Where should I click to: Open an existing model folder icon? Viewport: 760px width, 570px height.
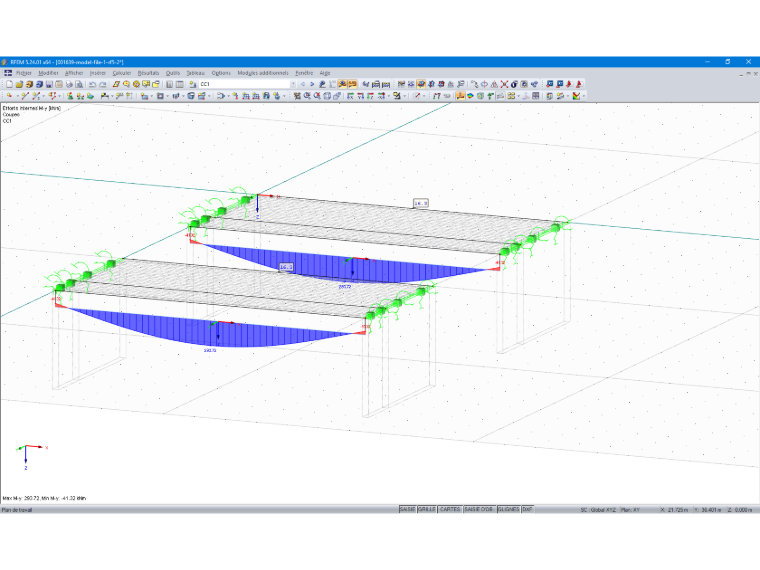(19, 84)
